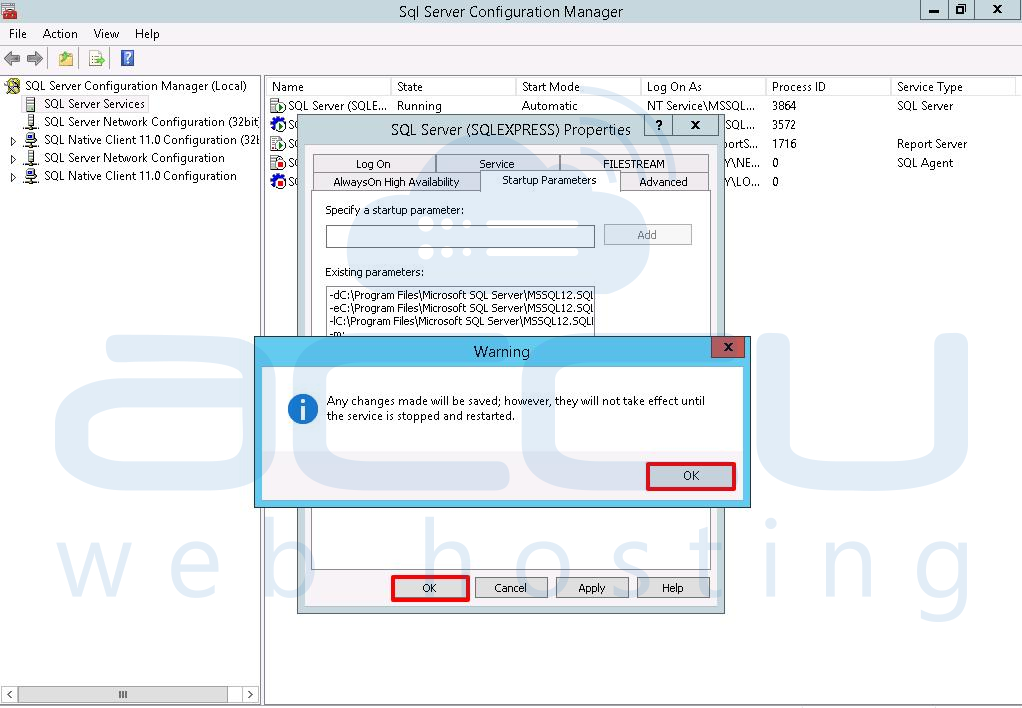The image size is (1022, 708).
Task: Select the -dC:\Program Files existing parameter
Action: [x=461, y=295]
